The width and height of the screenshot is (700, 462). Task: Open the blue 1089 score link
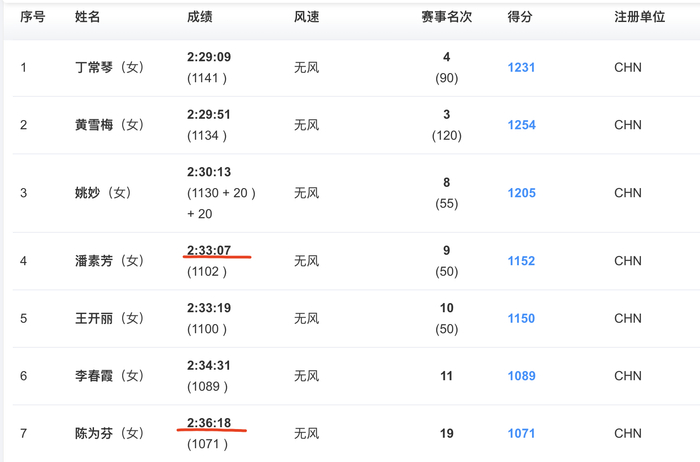pyautogui.click(x=521, y=376)
